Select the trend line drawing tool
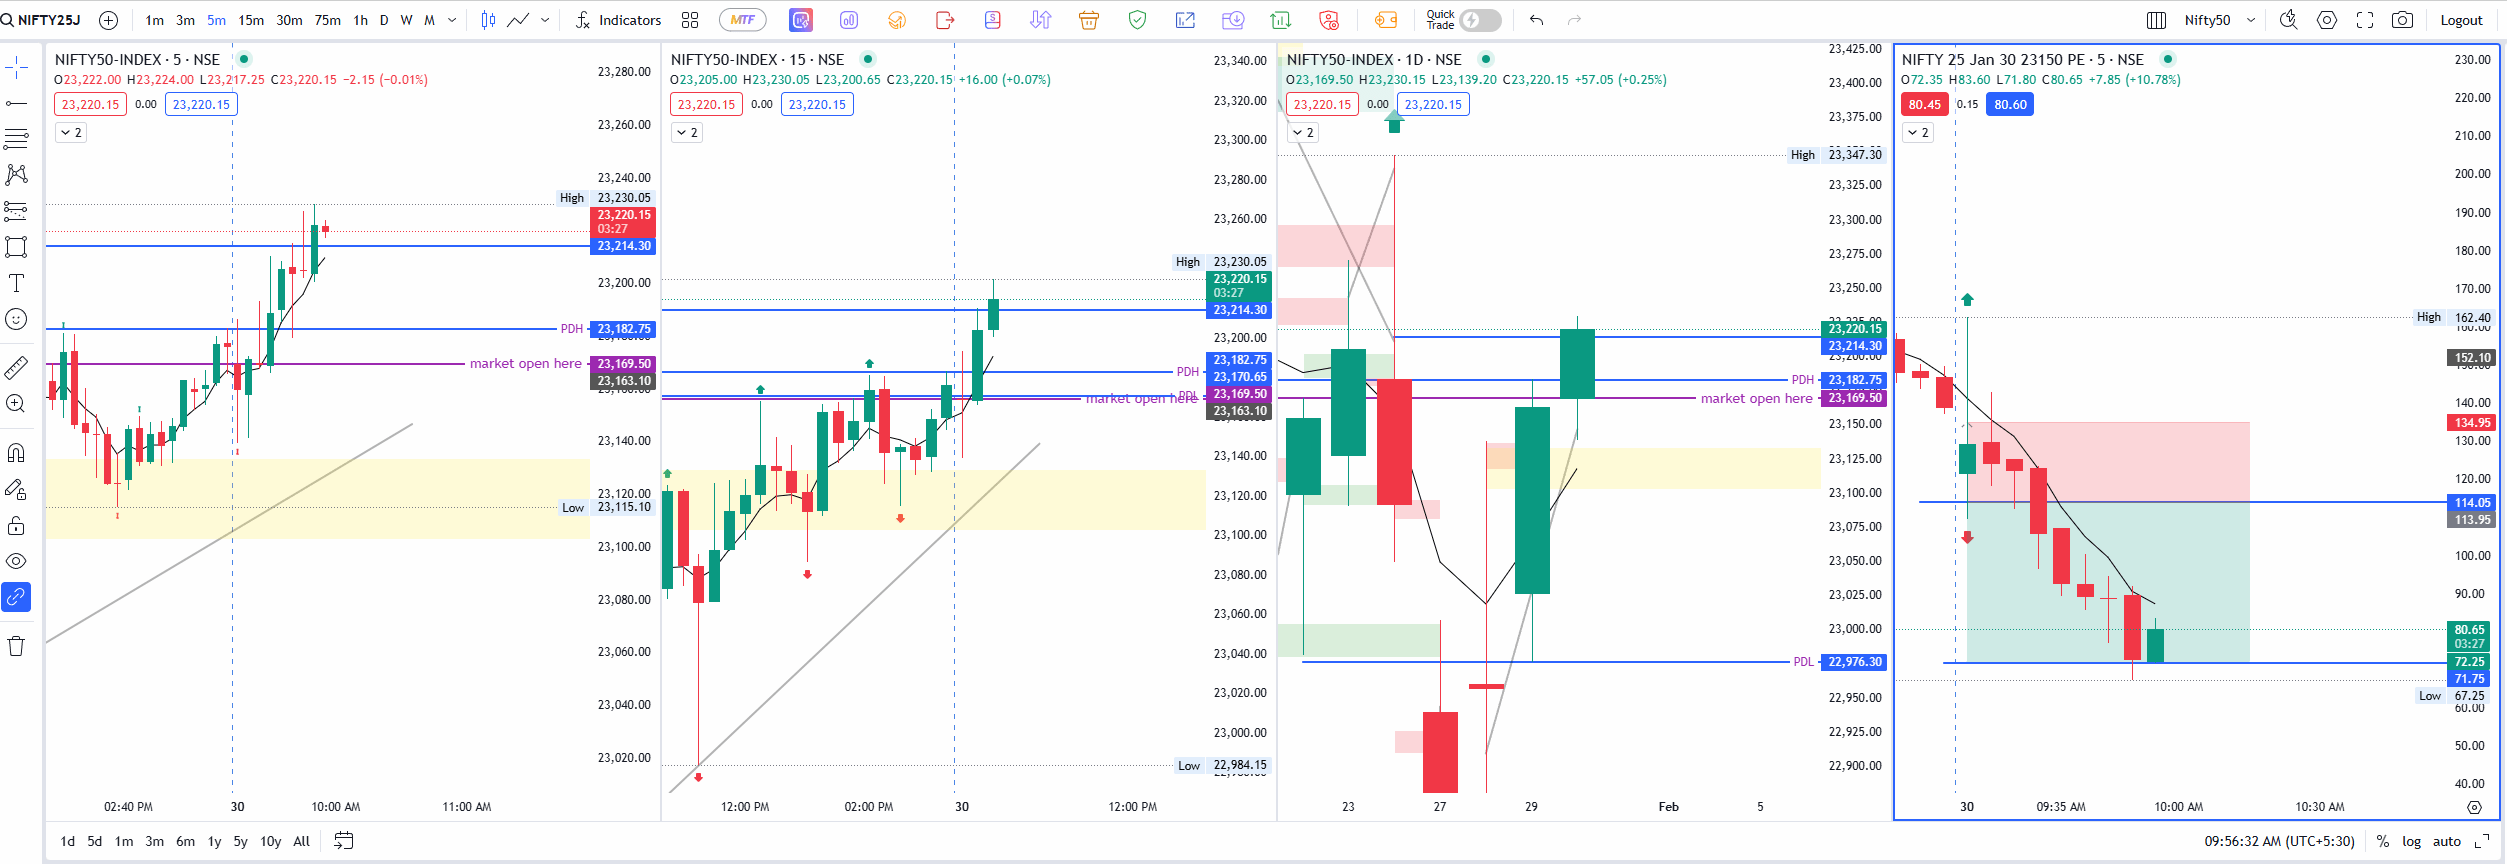2507x864 pixels. pyautogui.click(x=16, y=103)
